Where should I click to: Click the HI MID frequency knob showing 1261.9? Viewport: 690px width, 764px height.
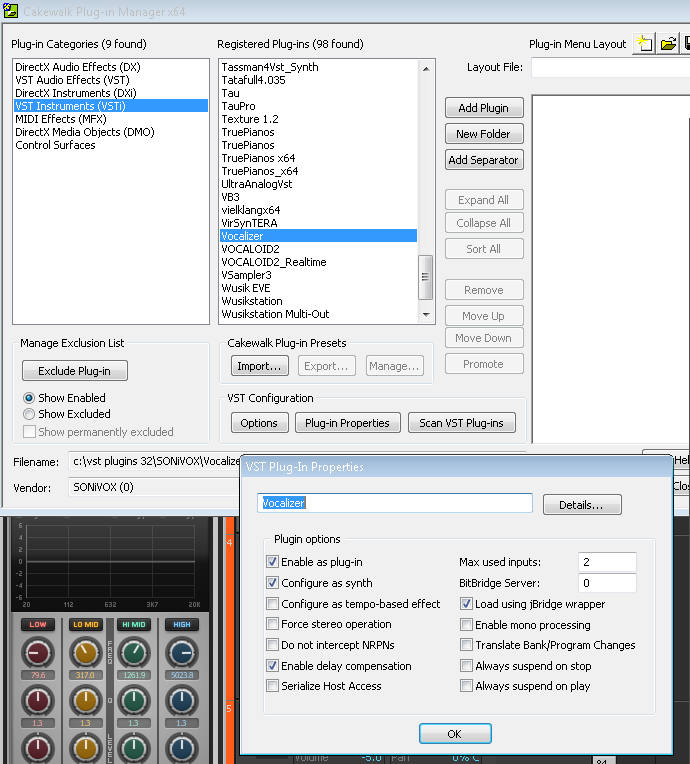point(134,653)
